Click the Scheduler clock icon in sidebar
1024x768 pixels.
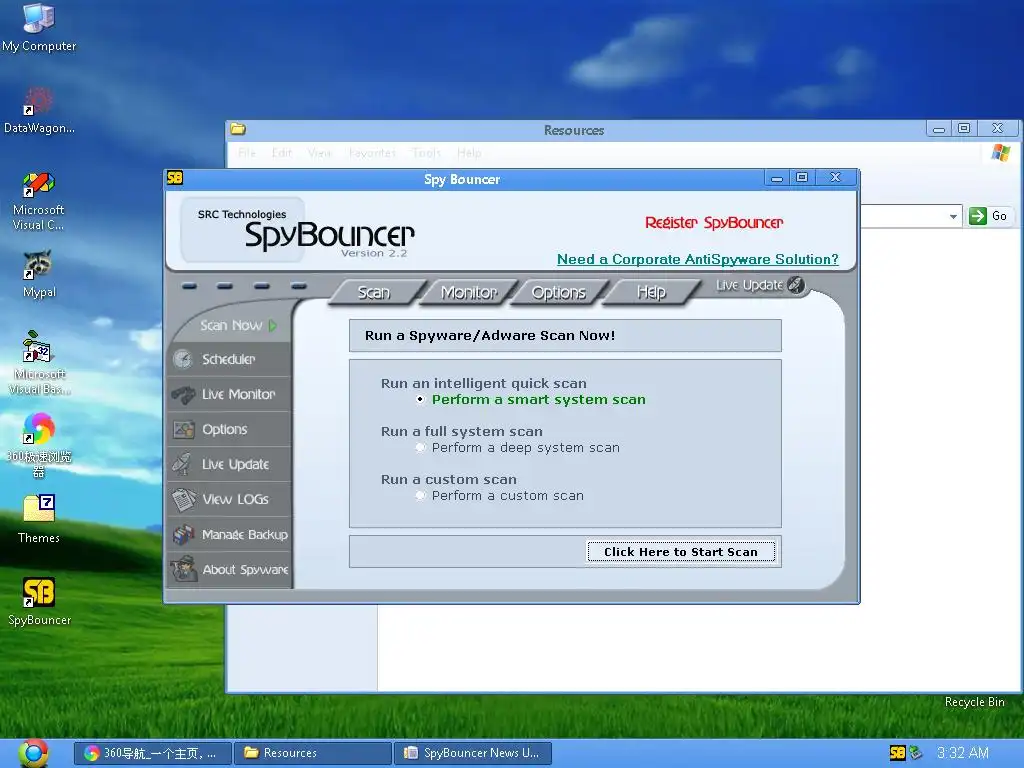coord(183,359)
